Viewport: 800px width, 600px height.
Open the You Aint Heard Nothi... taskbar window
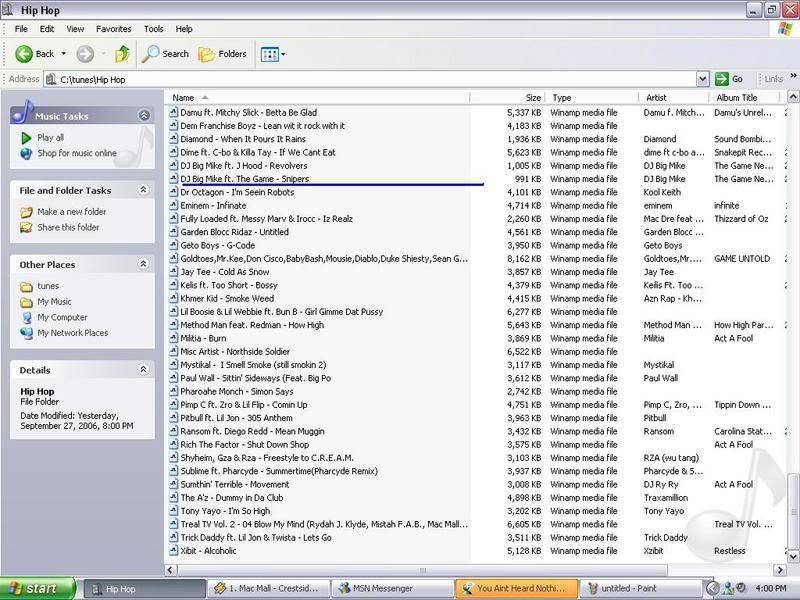point(517,588)
